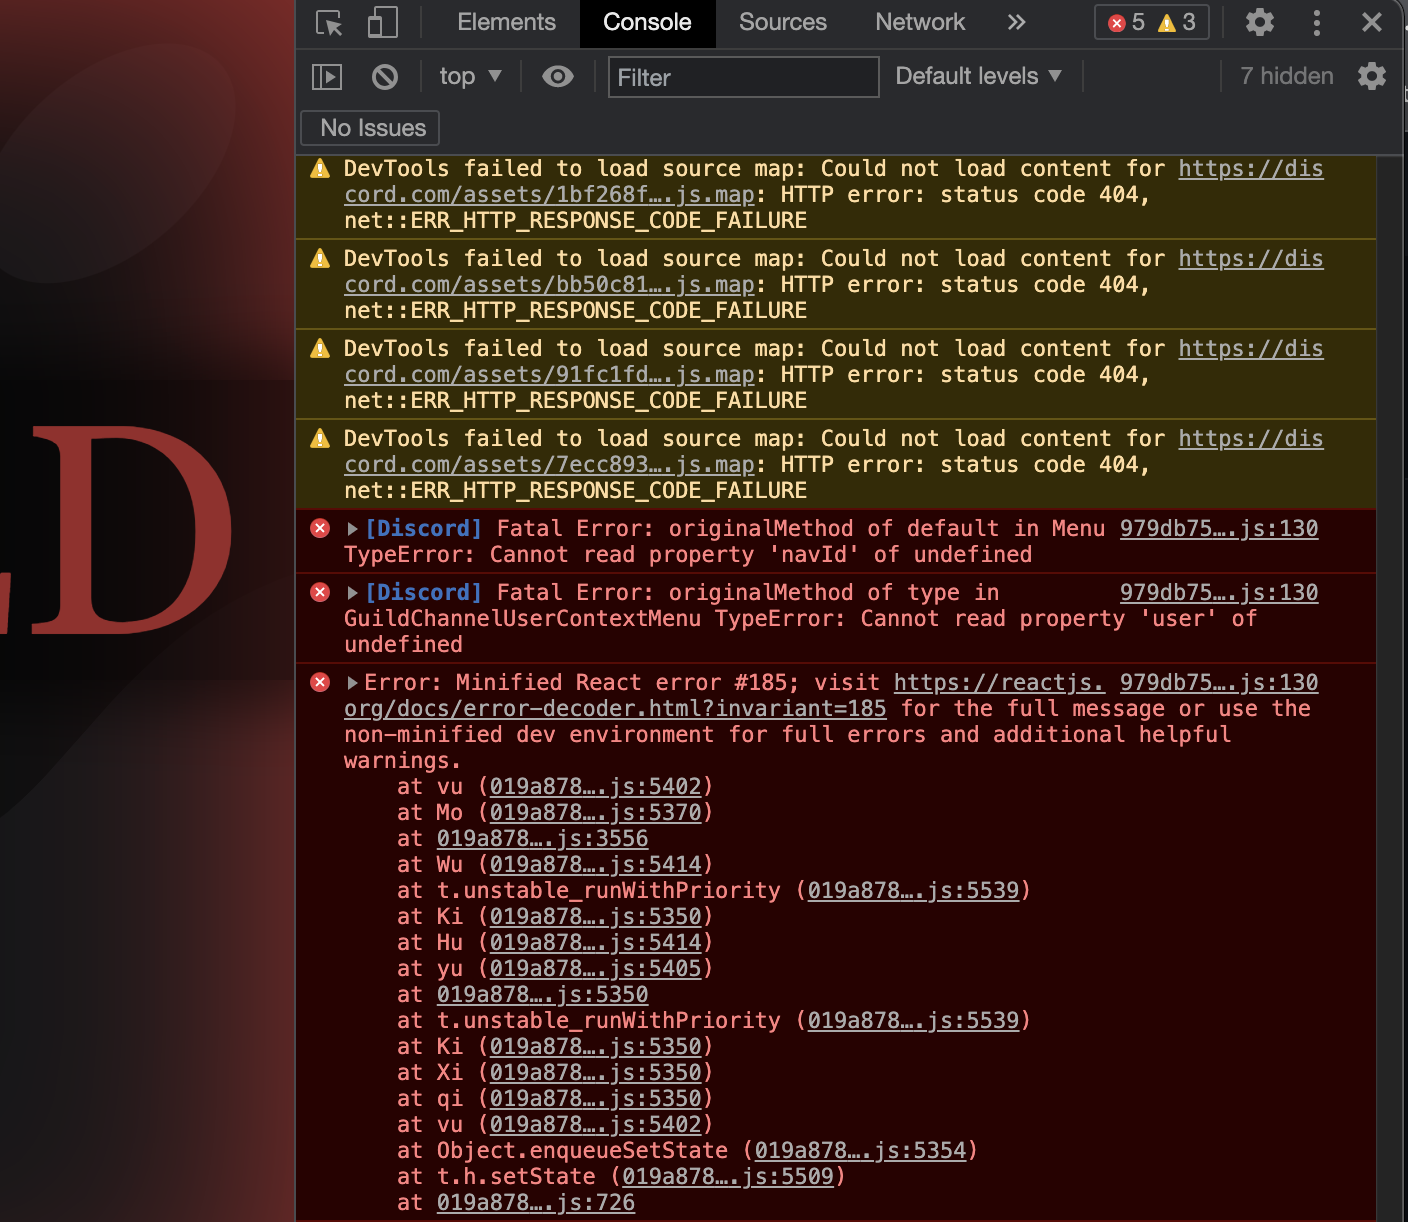Expand the more tabs chevron

point(1016,22)
